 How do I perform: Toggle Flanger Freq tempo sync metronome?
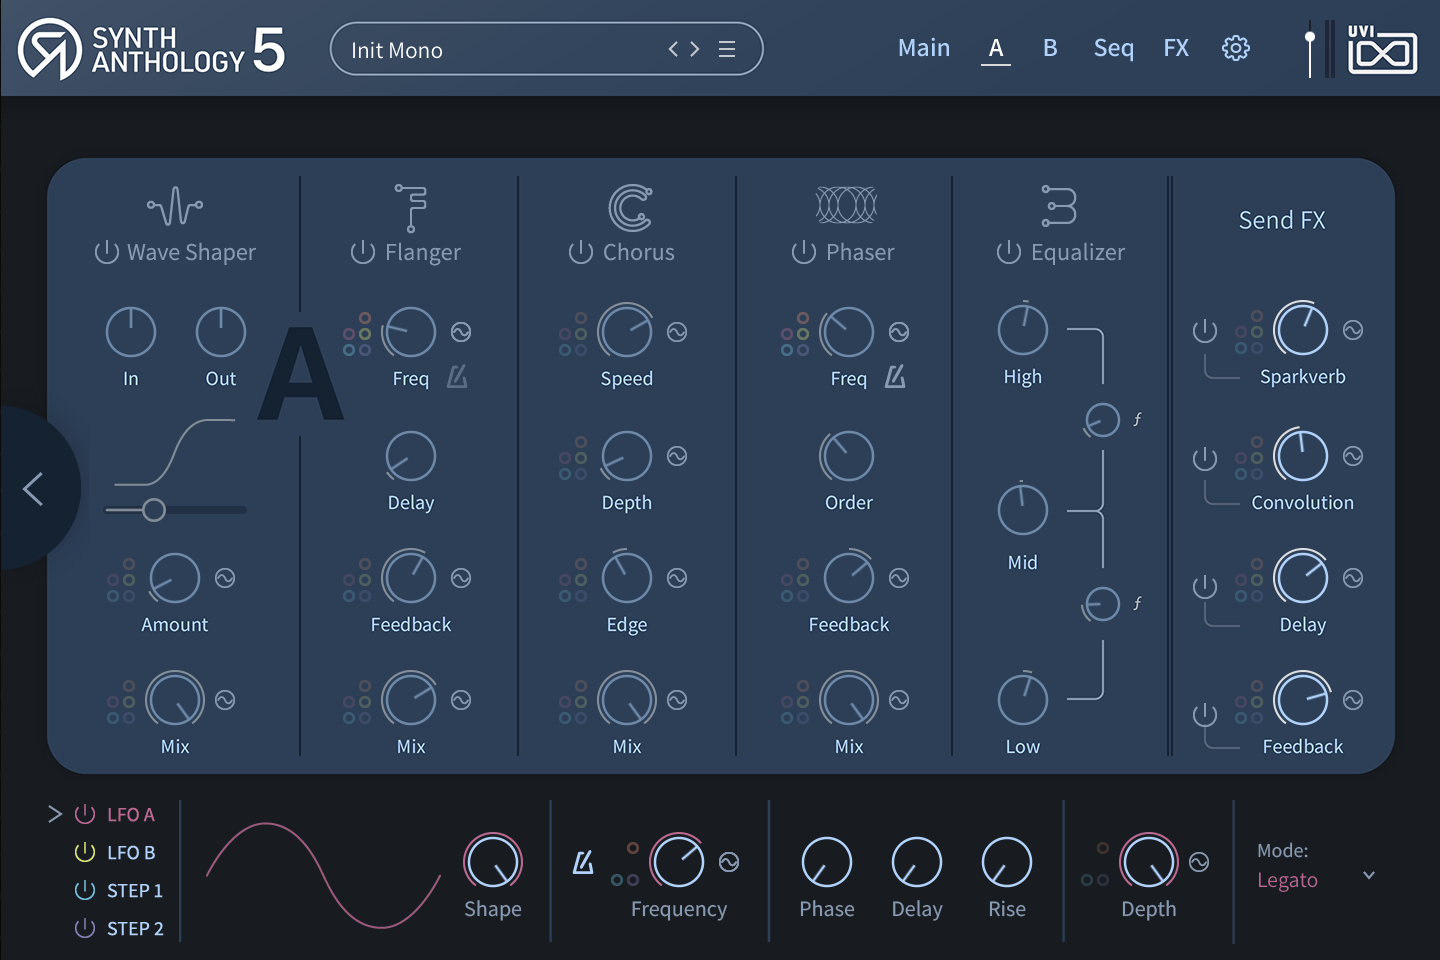[x=457, y=377]
